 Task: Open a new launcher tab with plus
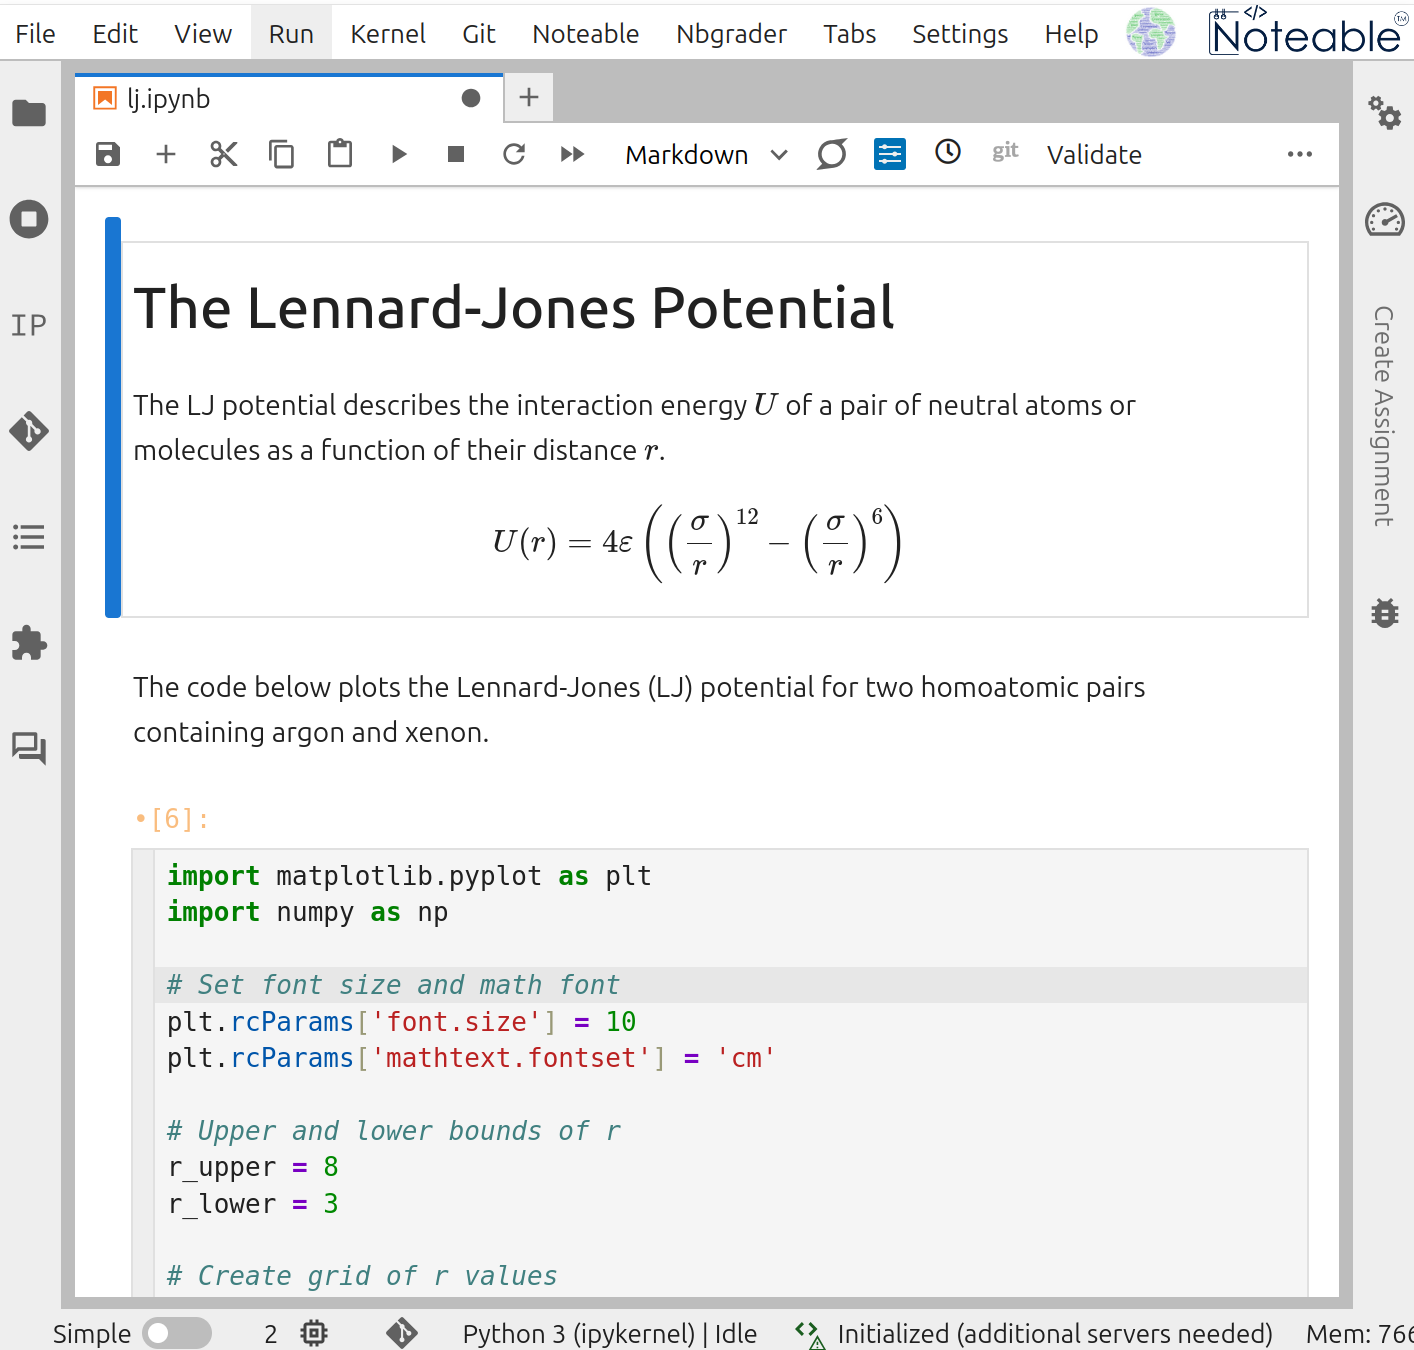point(529,97)
